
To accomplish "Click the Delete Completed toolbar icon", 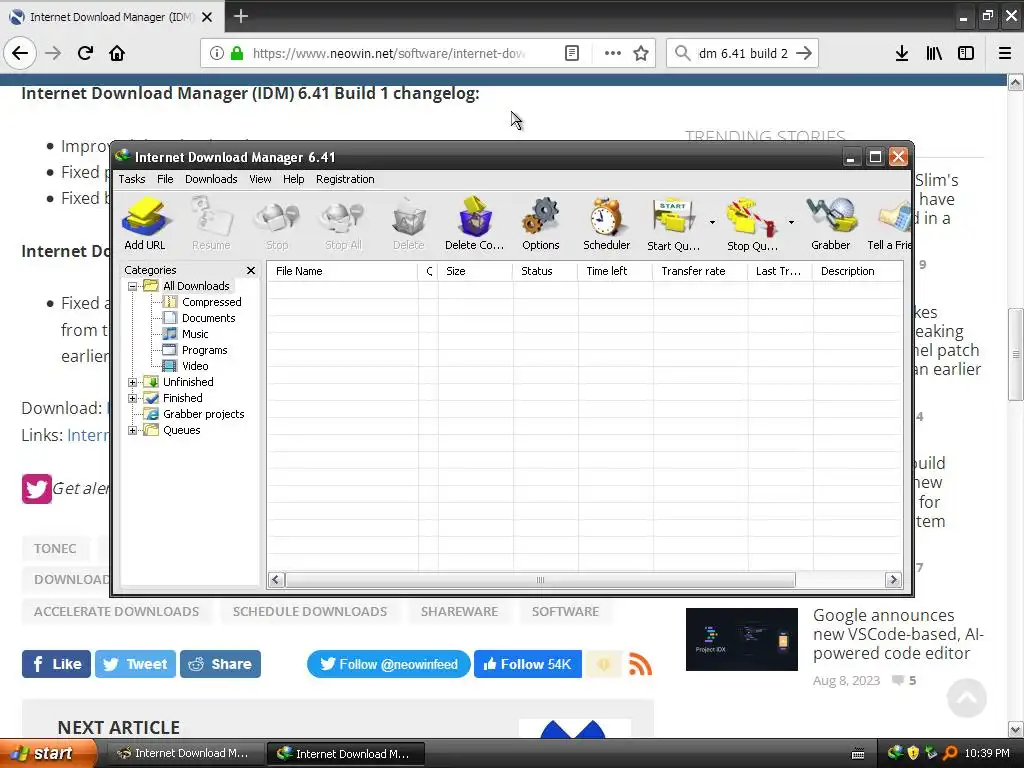I will click(x=475, y=223).
